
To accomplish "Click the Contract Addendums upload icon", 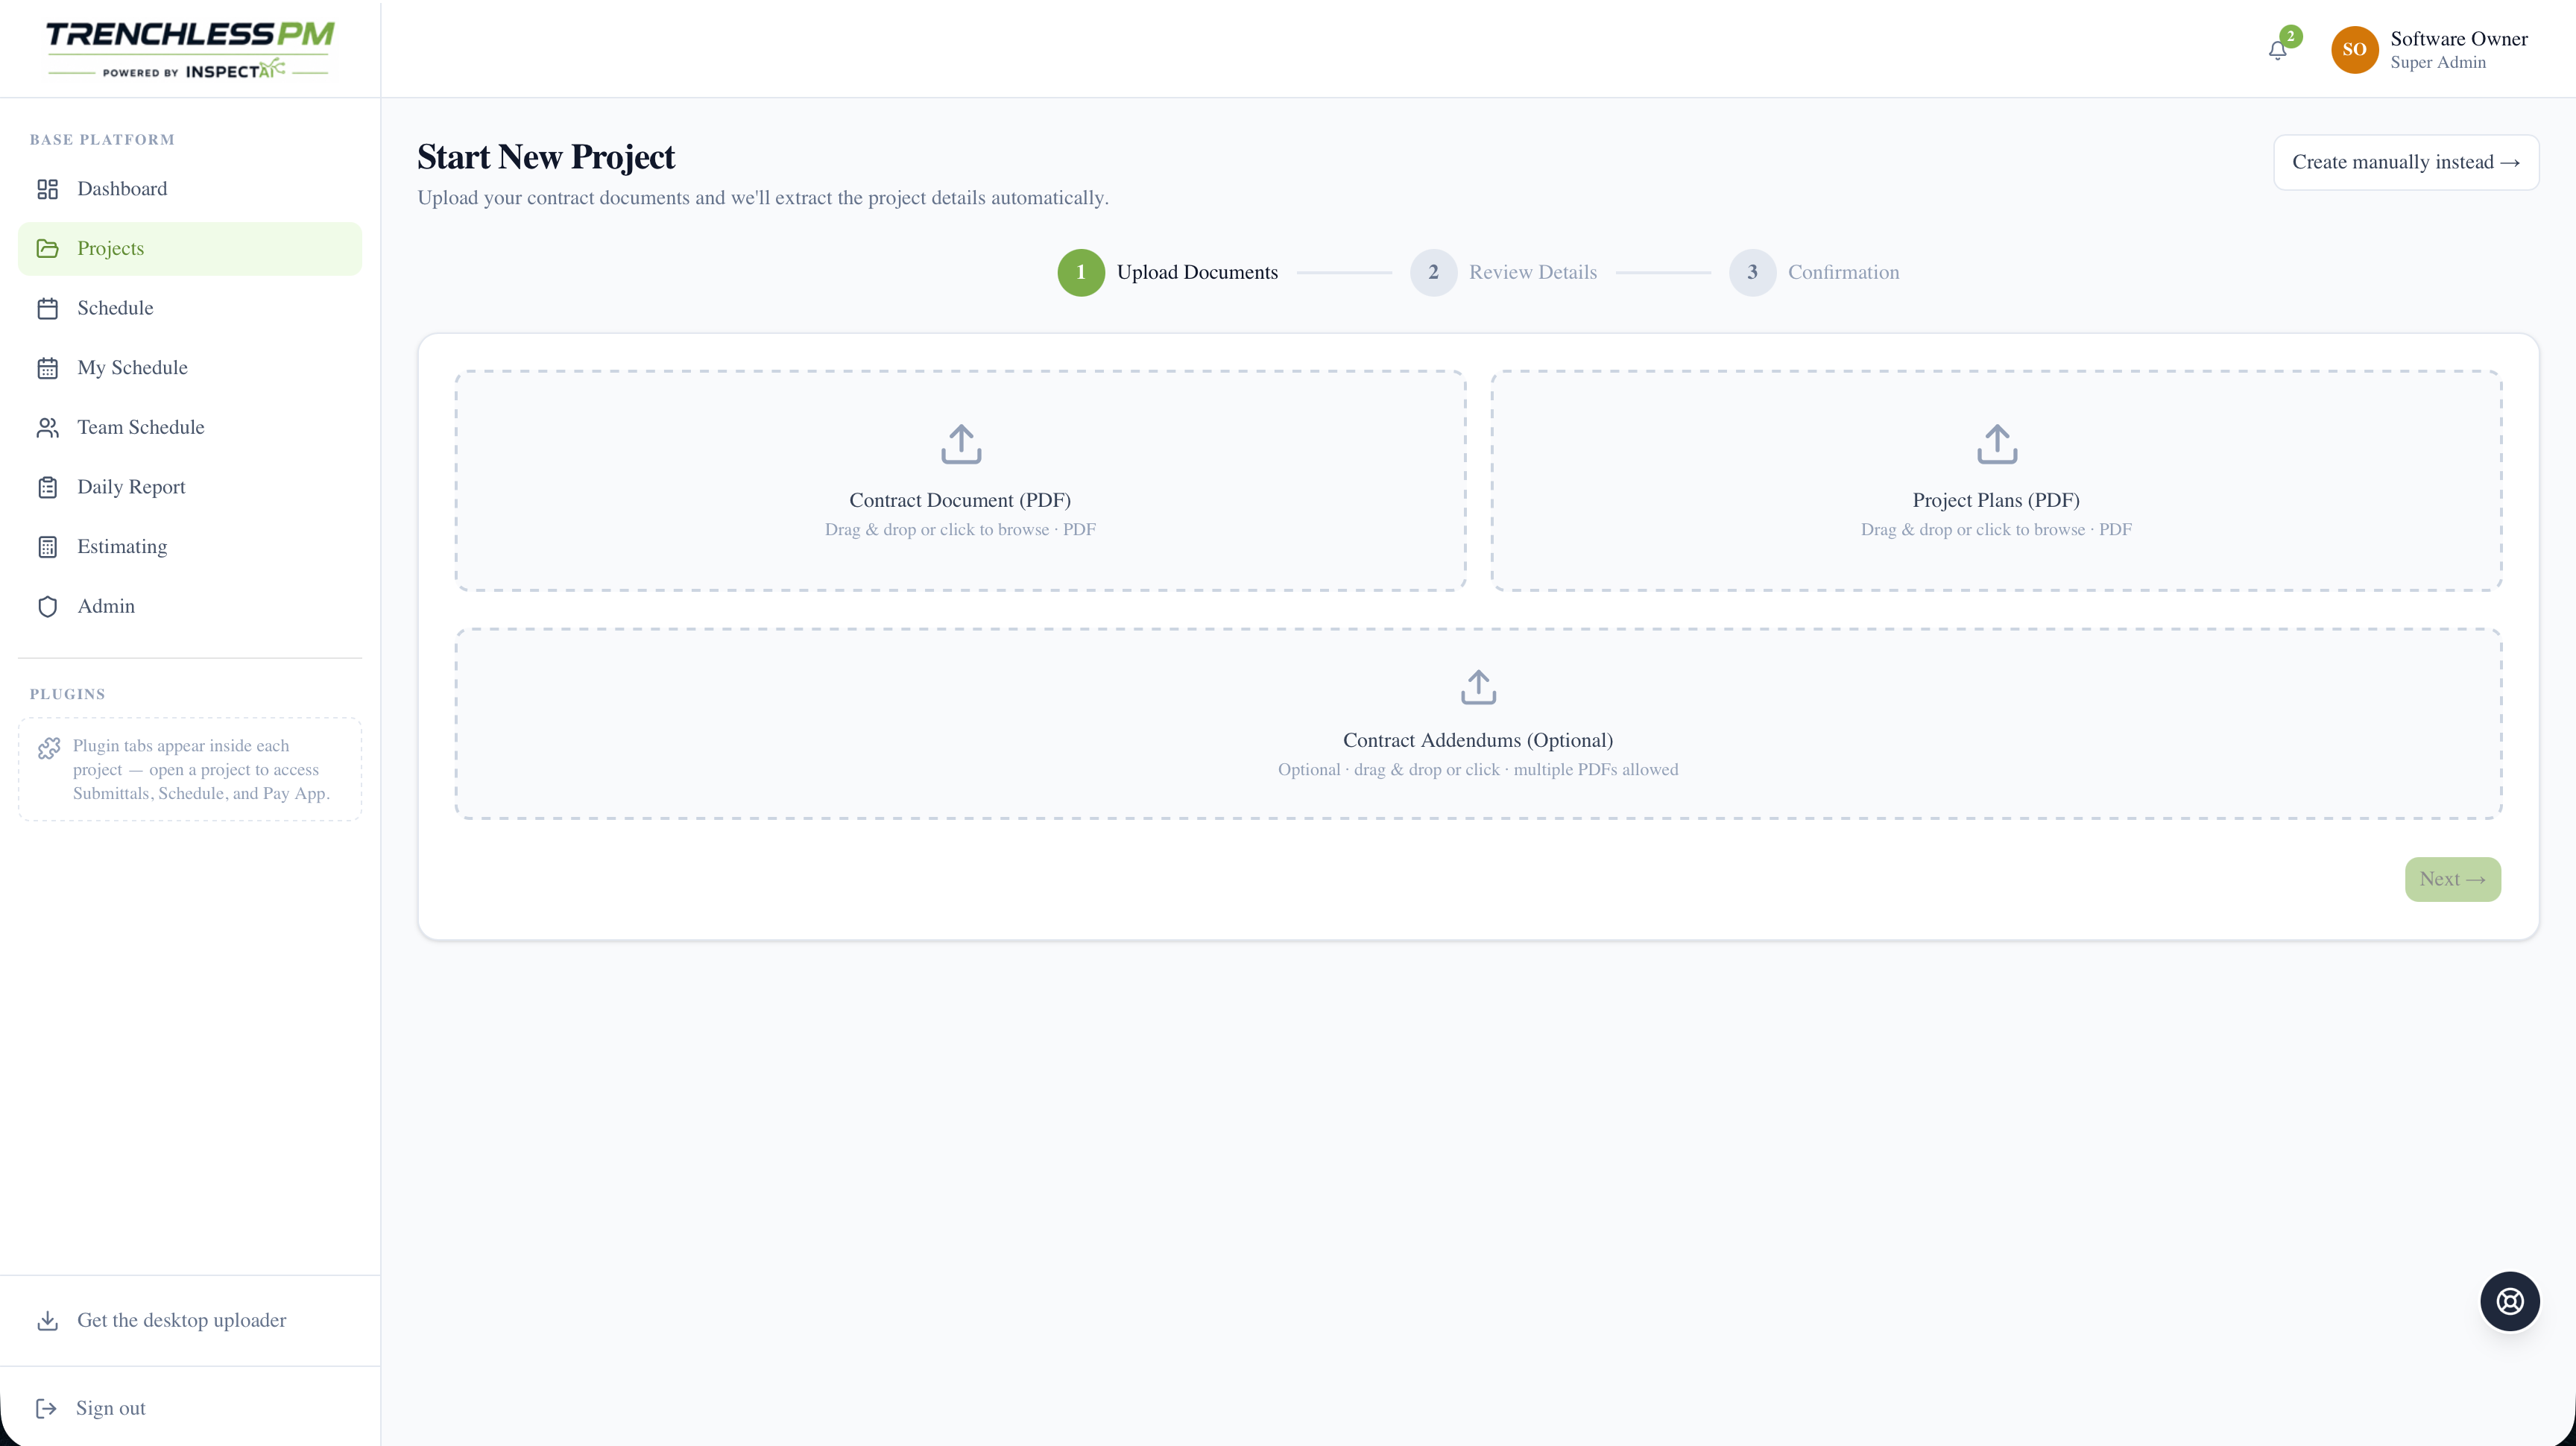I will 1478,687.
